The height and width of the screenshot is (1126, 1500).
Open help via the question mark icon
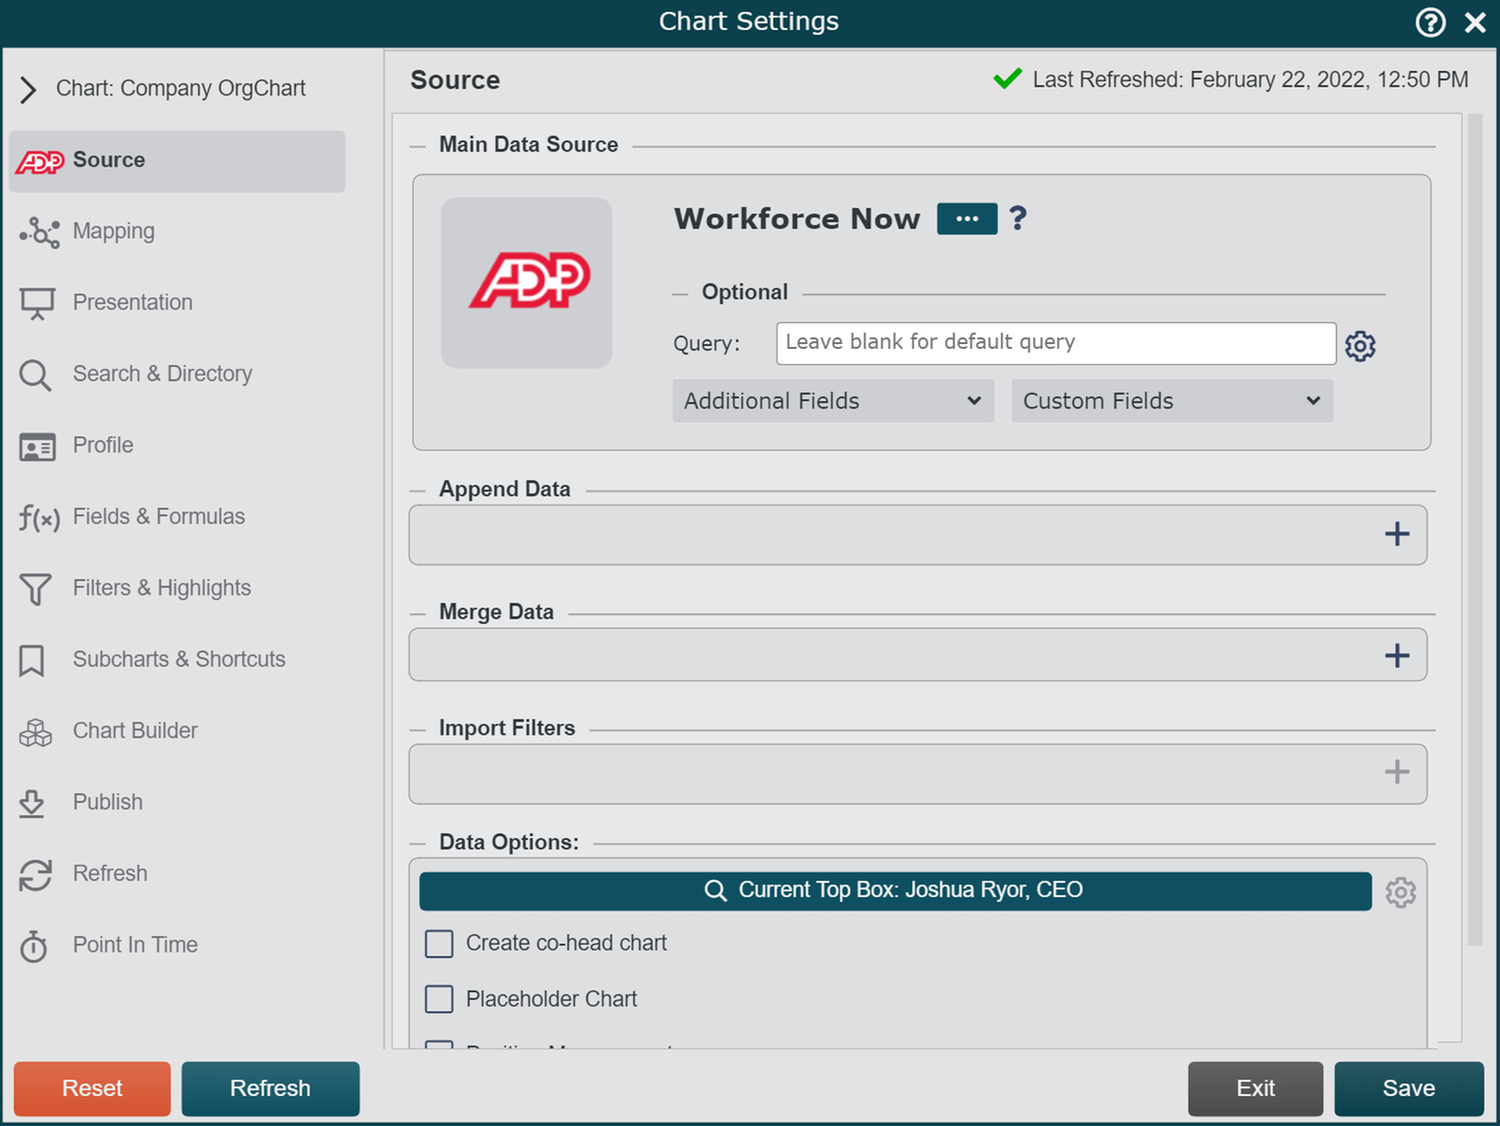1430,22
